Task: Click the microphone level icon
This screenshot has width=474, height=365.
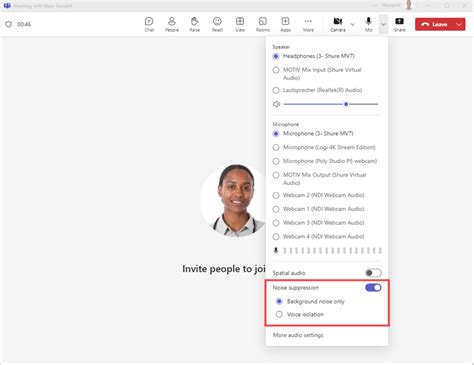Action: click(276, 250)
